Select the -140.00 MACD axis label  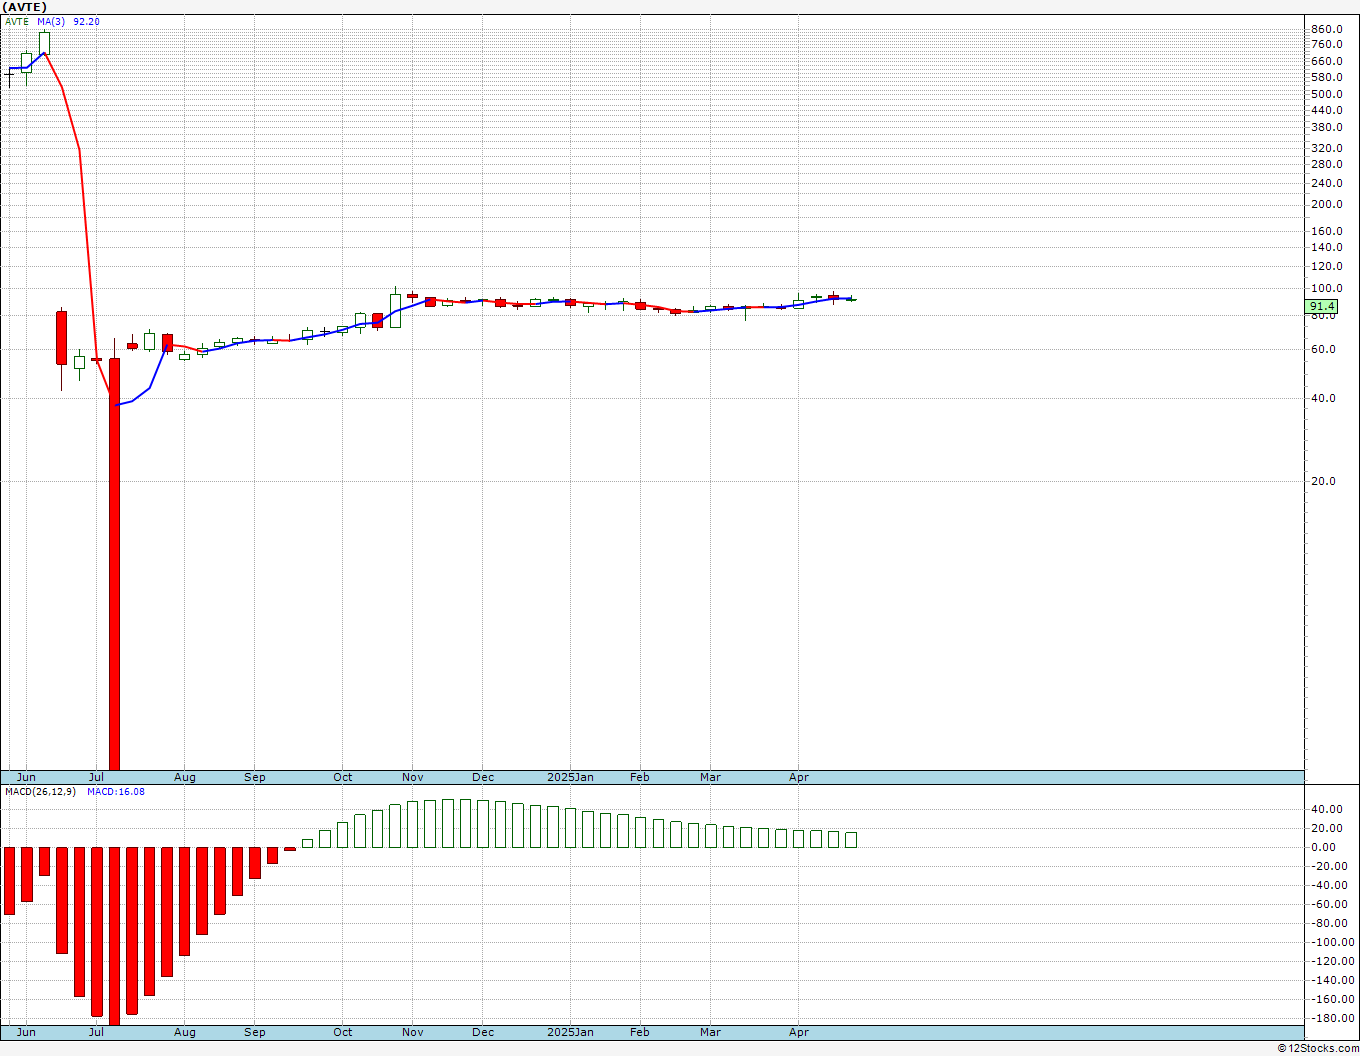tap(1332, 980)
